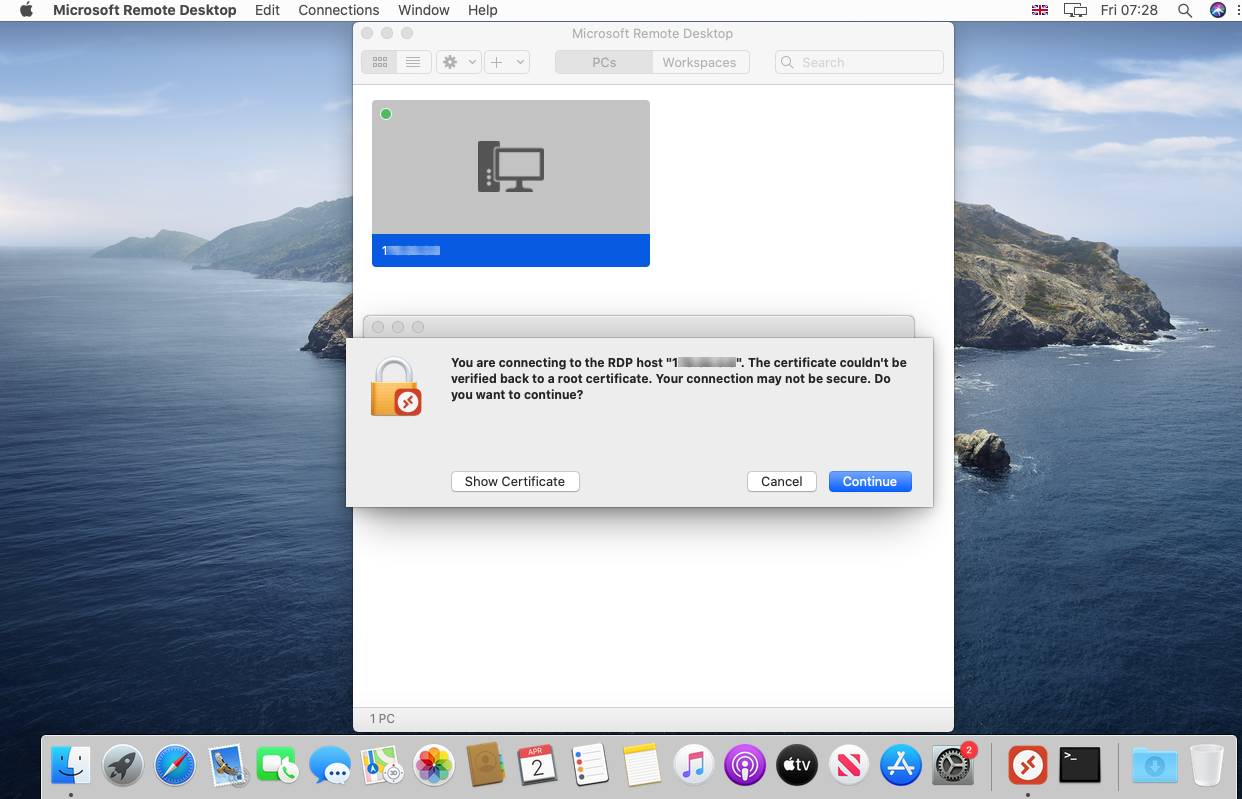This screenshot has height=799, width=1242.
Task: Open Launchpad from the Dock
Action: click(x=123, y=766)
